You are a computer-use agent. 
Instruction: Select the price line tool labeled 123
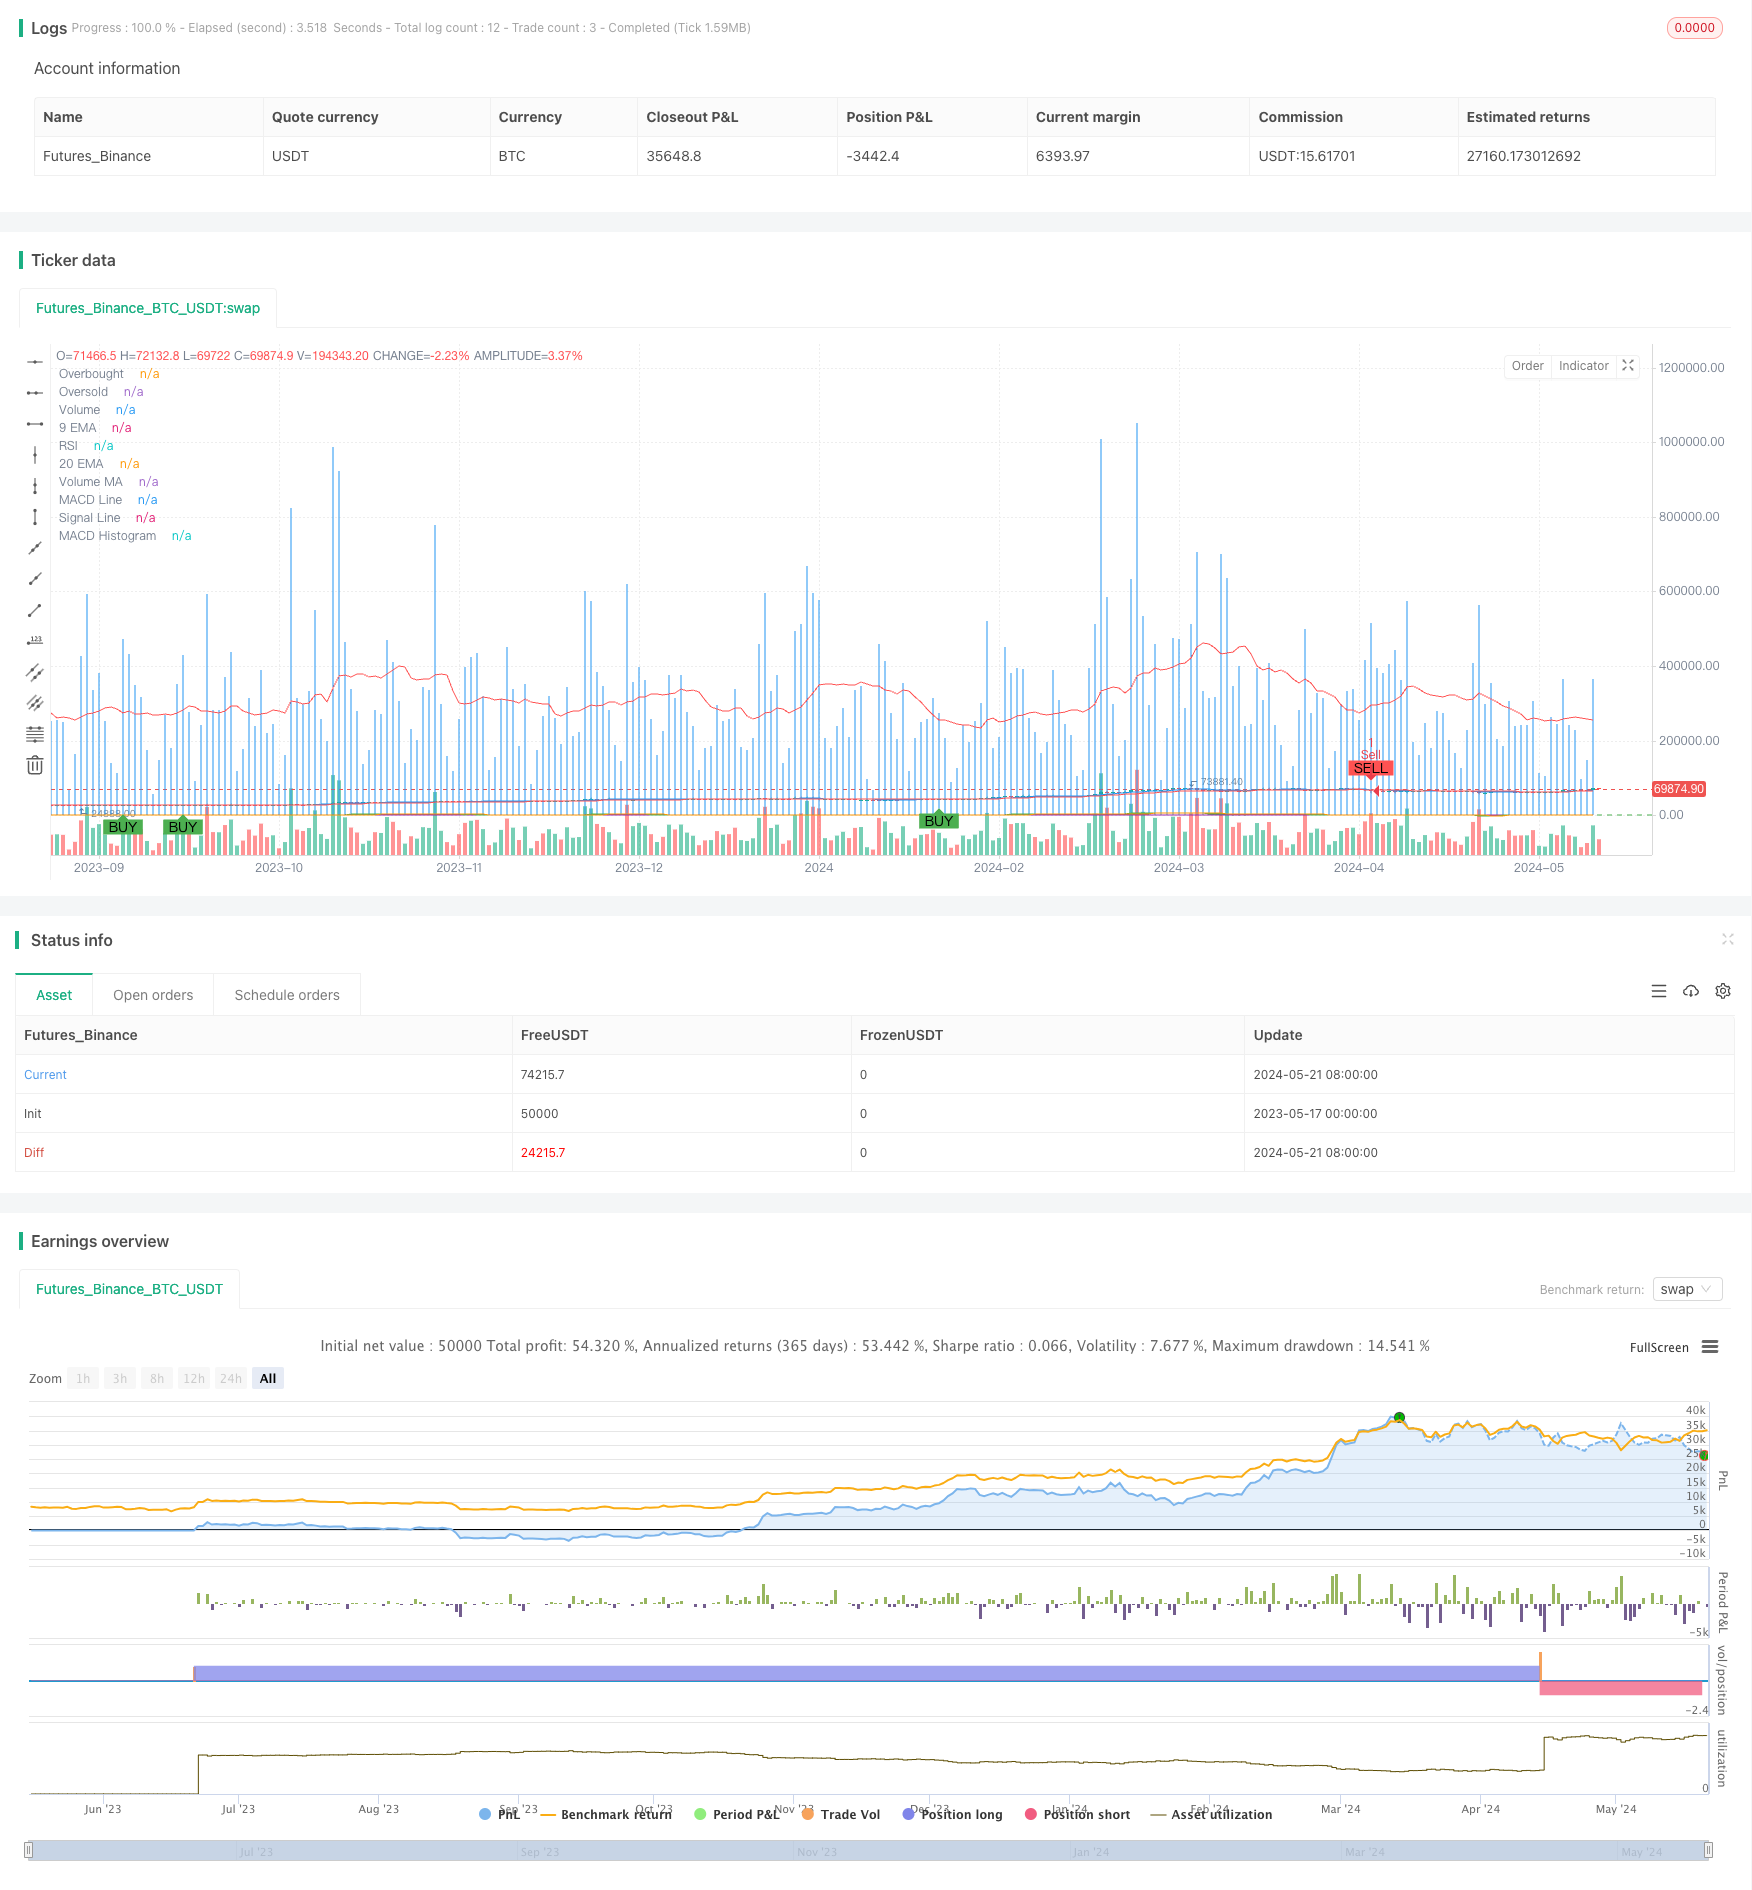(35, 641)
